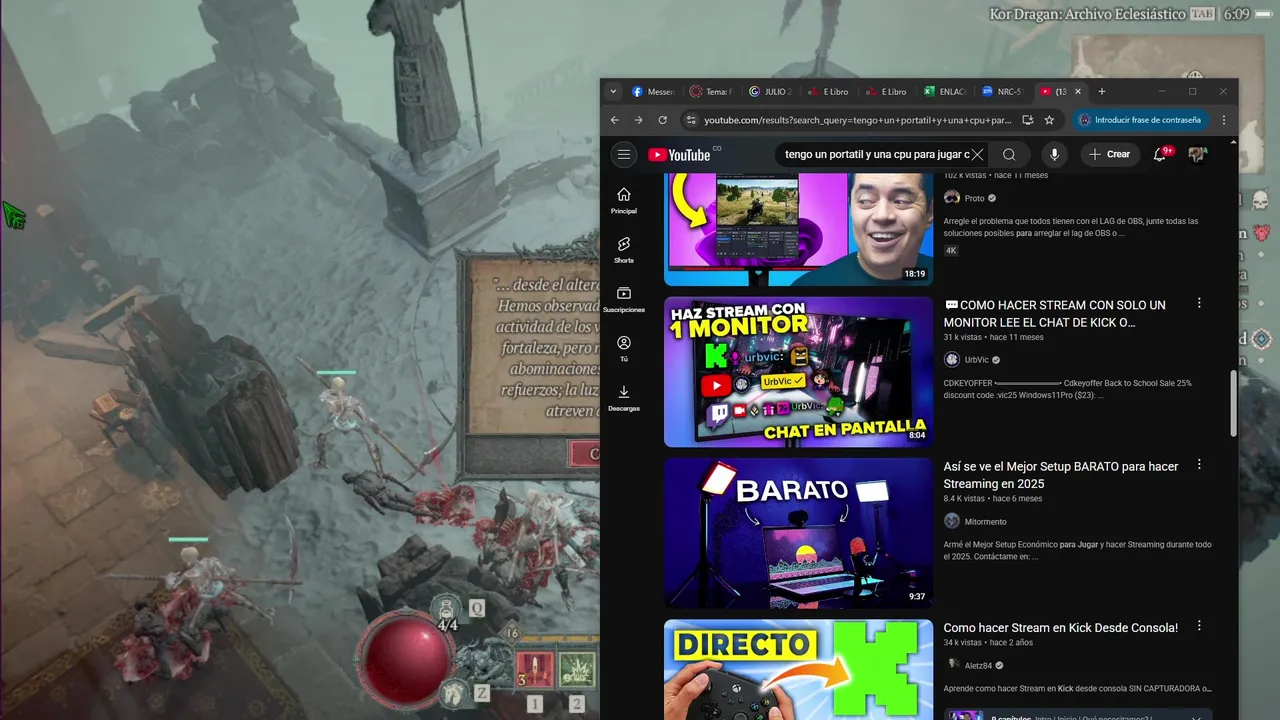Open the UrbVic channel link

click(x=977, y=360)
